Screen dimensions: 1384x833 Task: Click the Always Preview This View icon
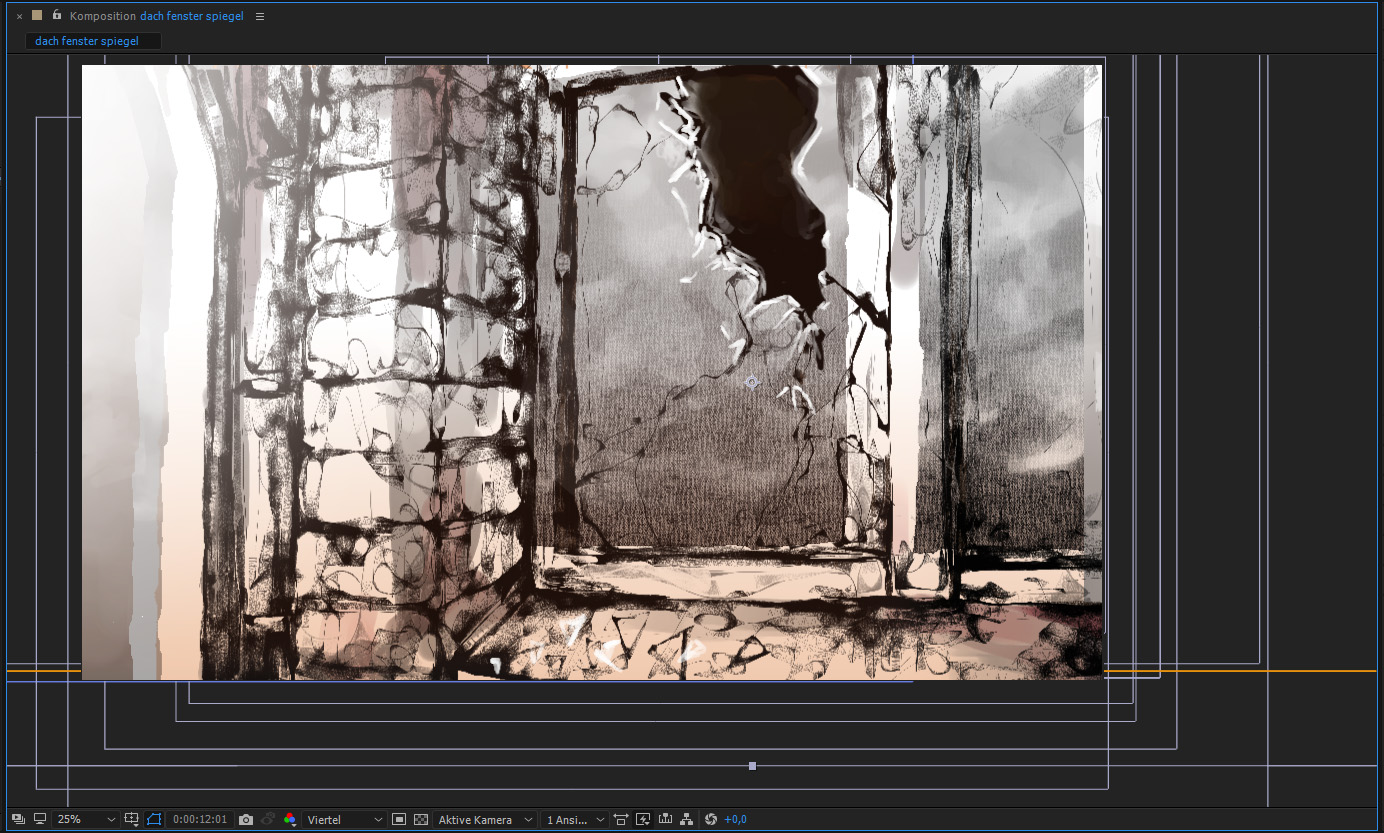click(x=18, y=819)
